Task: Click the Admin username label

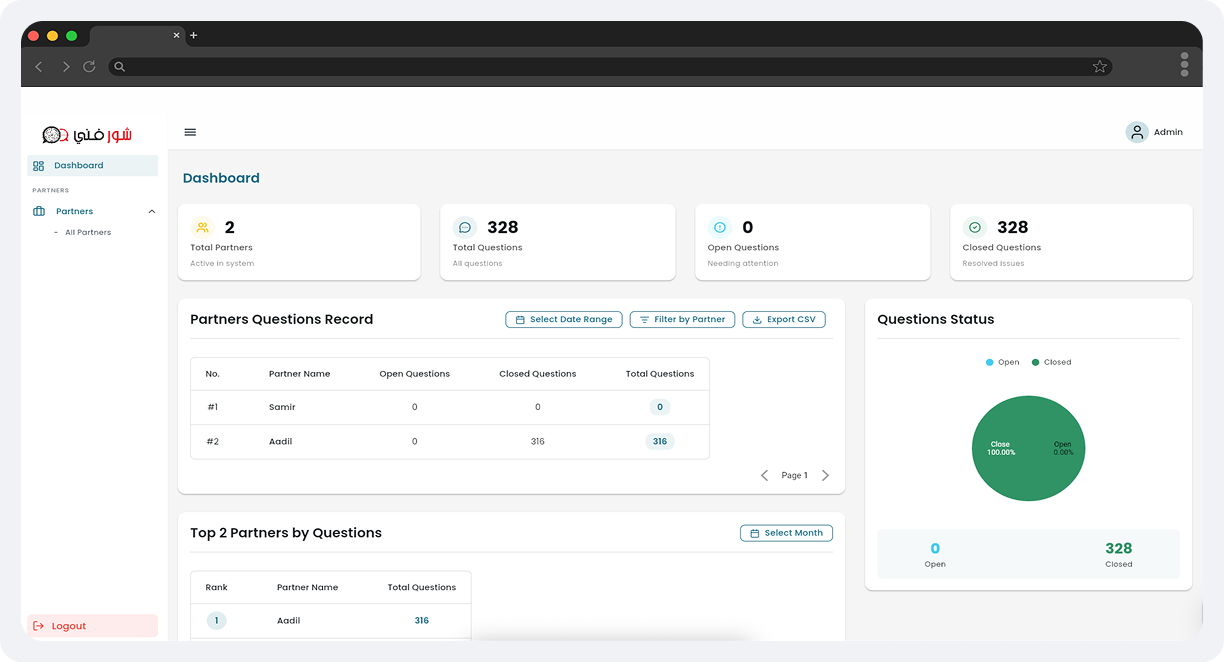Action: [1168, 132]
